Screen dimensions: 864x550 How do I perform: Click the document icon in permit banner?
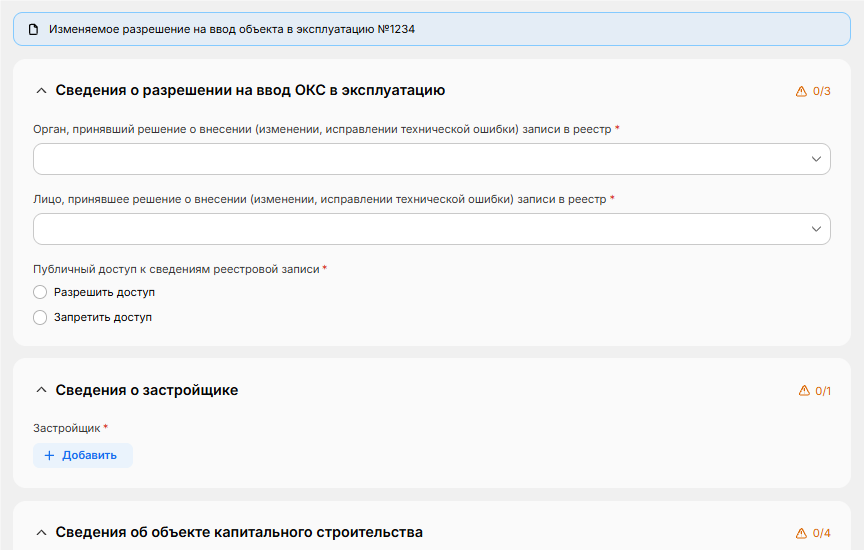[34, 29]
